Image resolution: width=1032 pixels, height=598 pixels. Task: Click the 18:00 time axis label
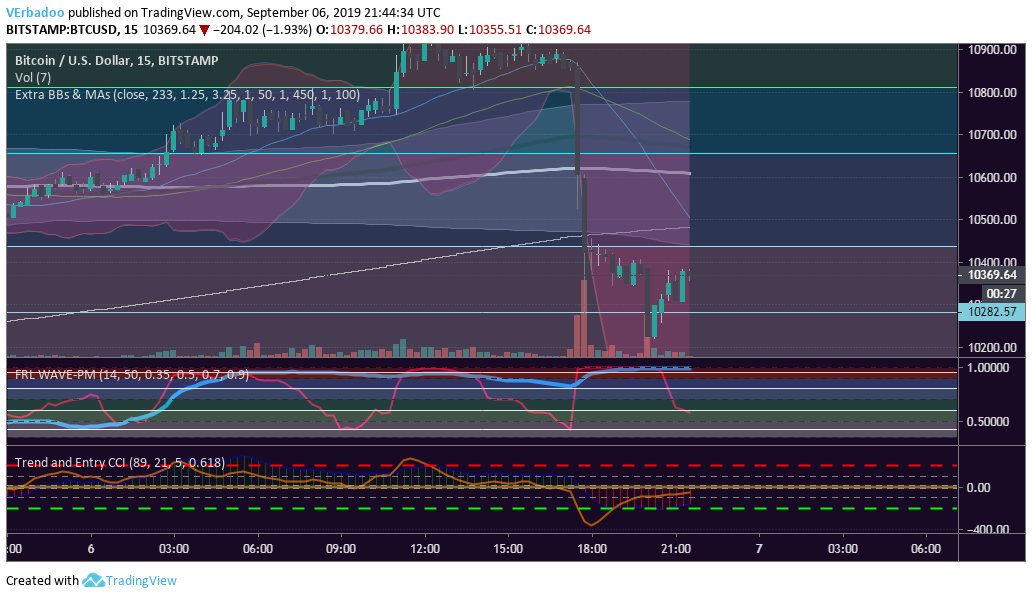coord(592,549)
